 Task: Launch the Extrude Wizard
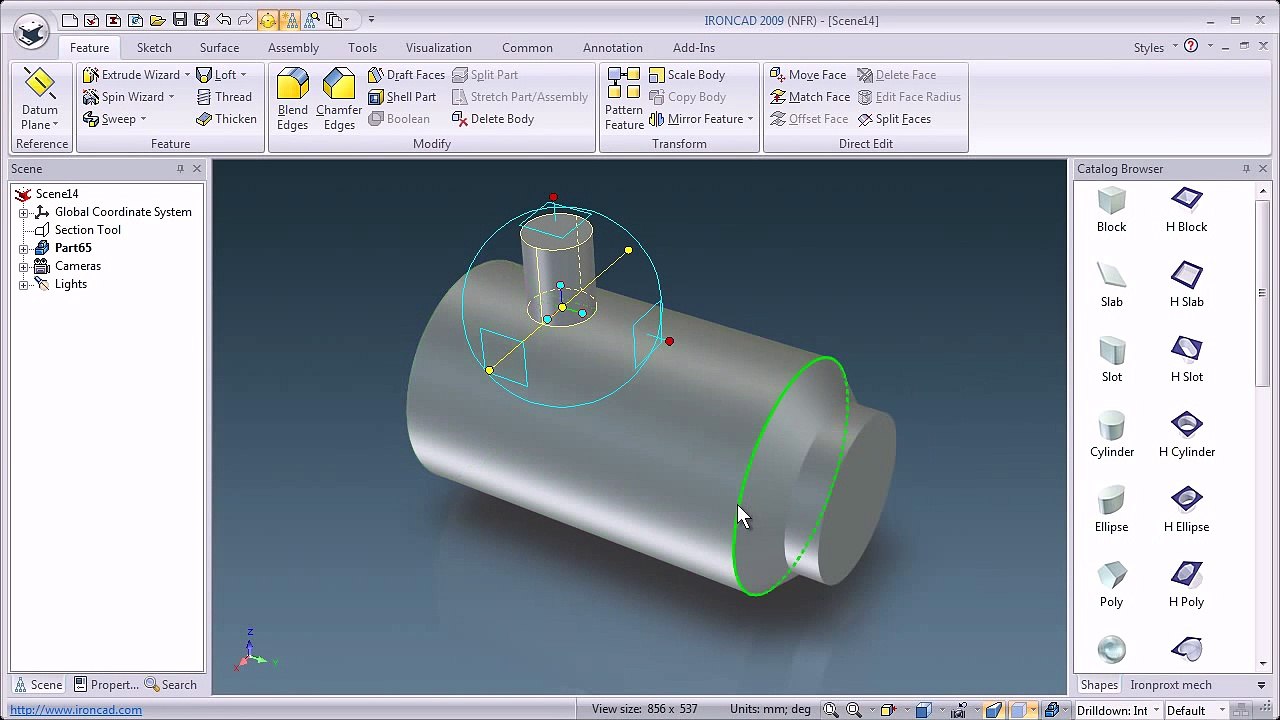click(132, 75)
